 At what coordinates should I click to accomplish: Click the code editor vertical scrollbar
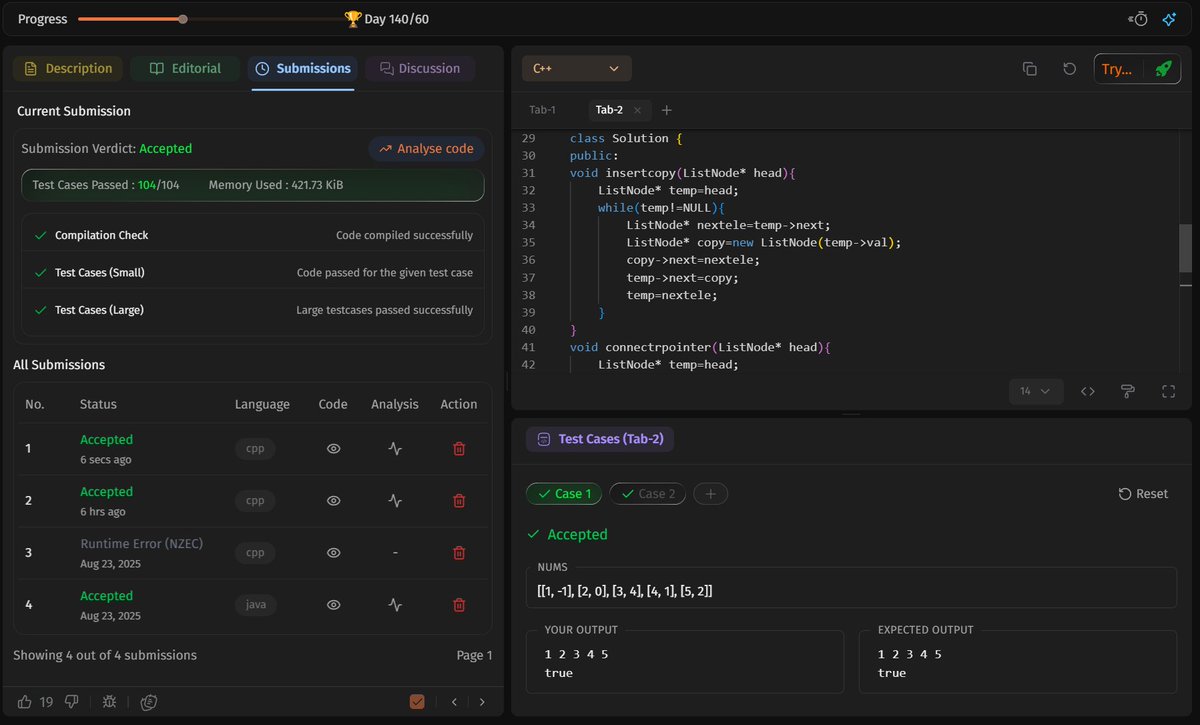pyautogui.click(x=1185, y=248)
